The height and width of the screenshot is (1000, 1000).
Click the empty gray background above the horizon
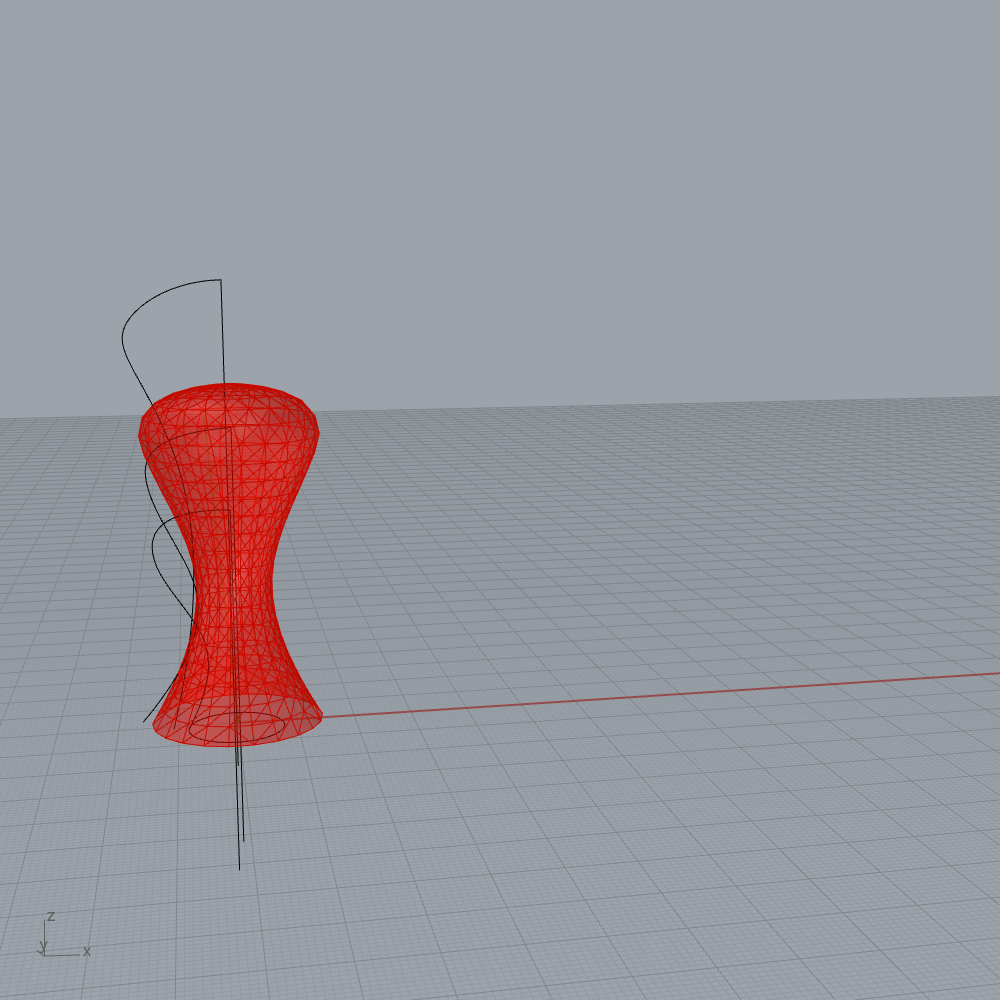(600, 200)
